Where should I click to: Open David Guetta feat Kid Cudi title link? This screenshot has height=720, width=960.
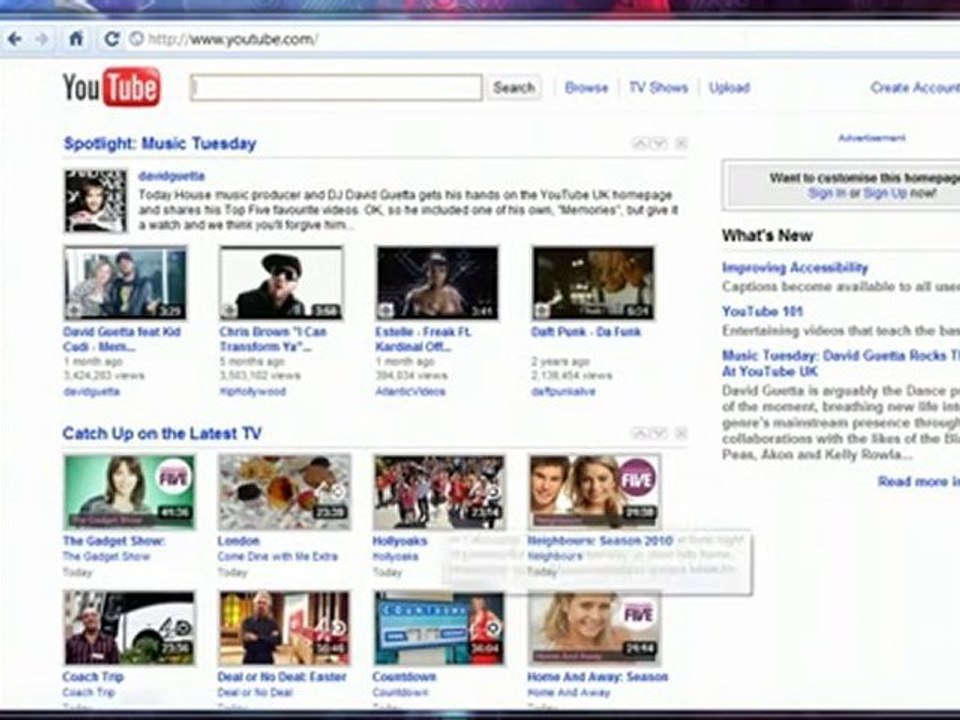(122, 339)
